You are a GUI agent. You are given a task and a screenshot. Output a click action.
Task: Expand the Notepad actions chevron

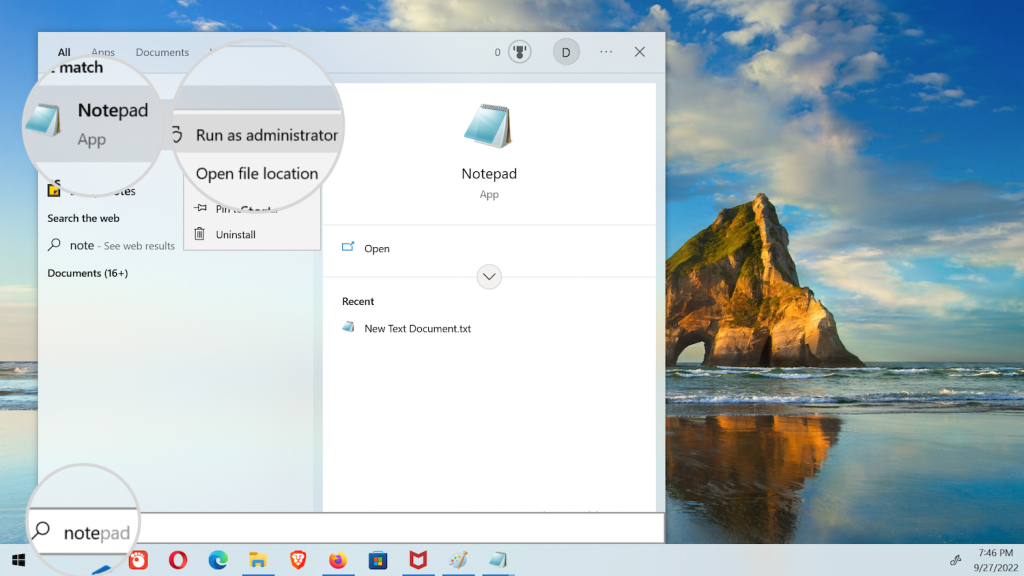[x=489, y=277]
